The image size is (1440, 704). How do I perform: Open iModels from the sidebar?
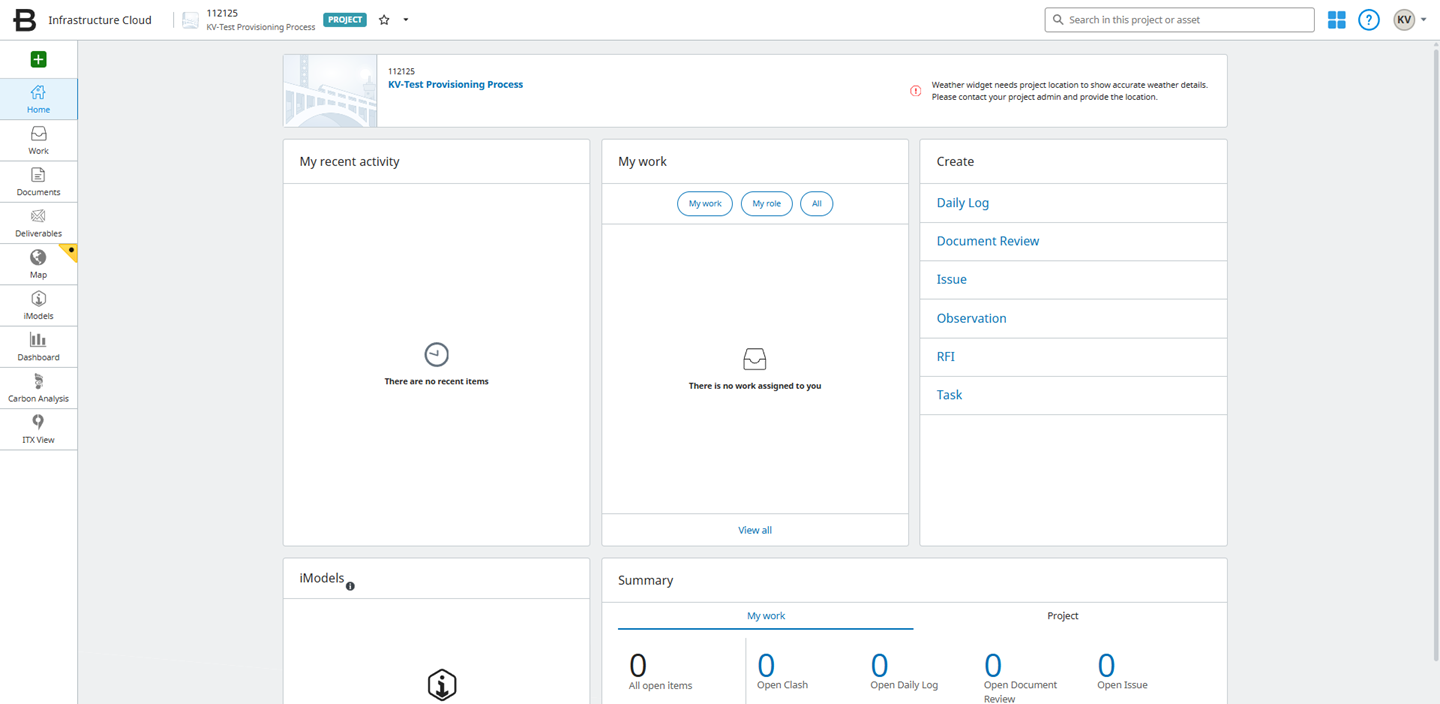pyautogui.click(x=38, y=305)
